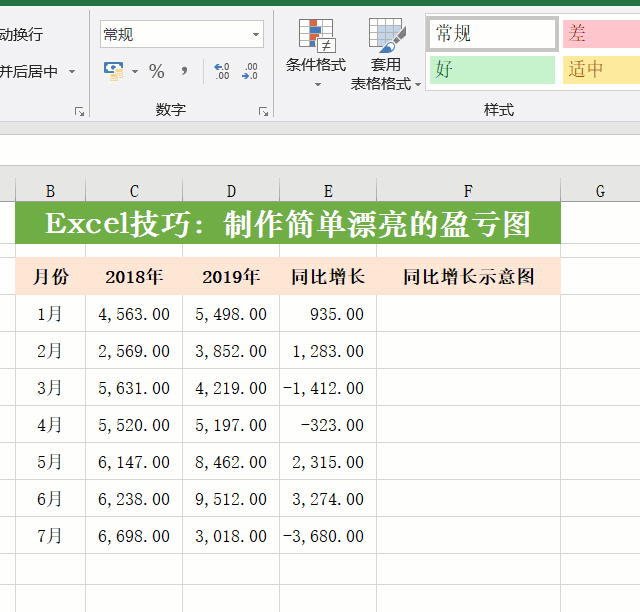Select cell with -1,412.00
Image resolution: width=640 pixels, height=612 pixels.
(x=328, y=387)
